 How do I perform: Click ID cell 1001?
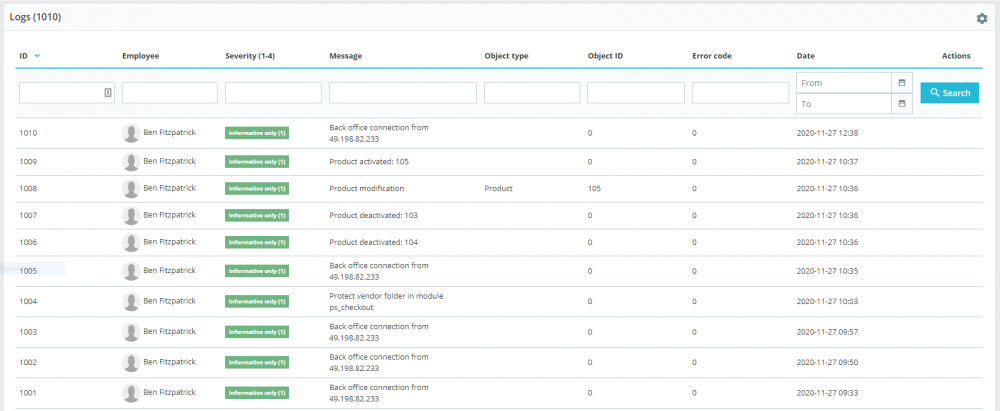point(28,393)
